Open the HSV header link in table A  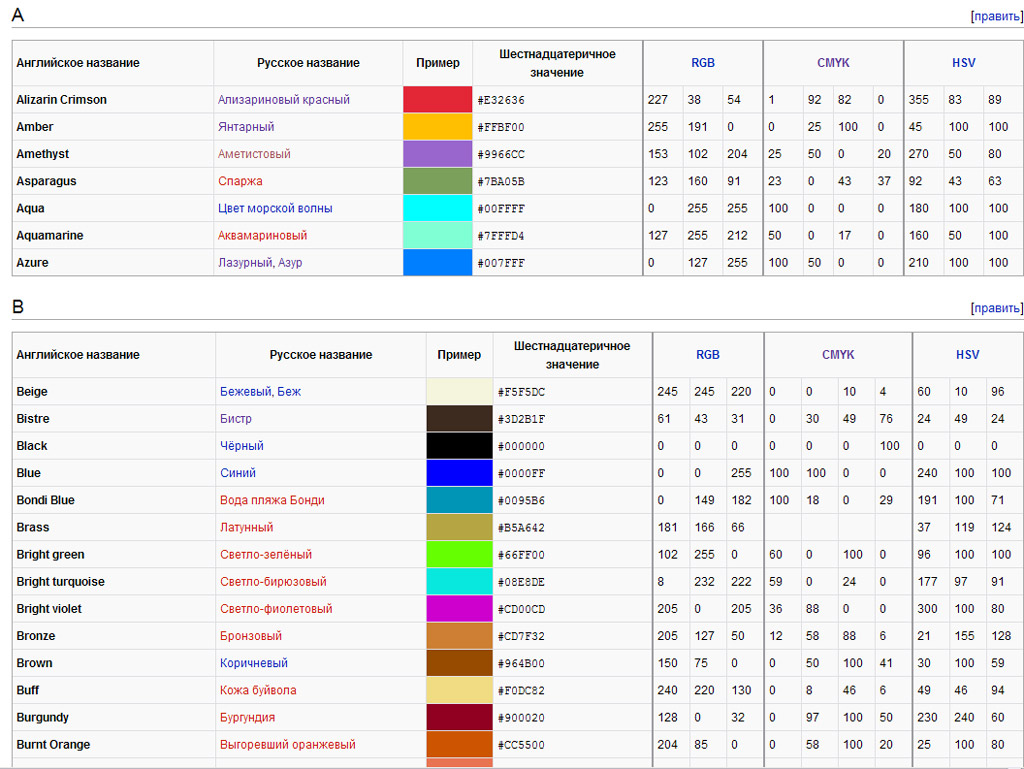(x=963, y=63)
